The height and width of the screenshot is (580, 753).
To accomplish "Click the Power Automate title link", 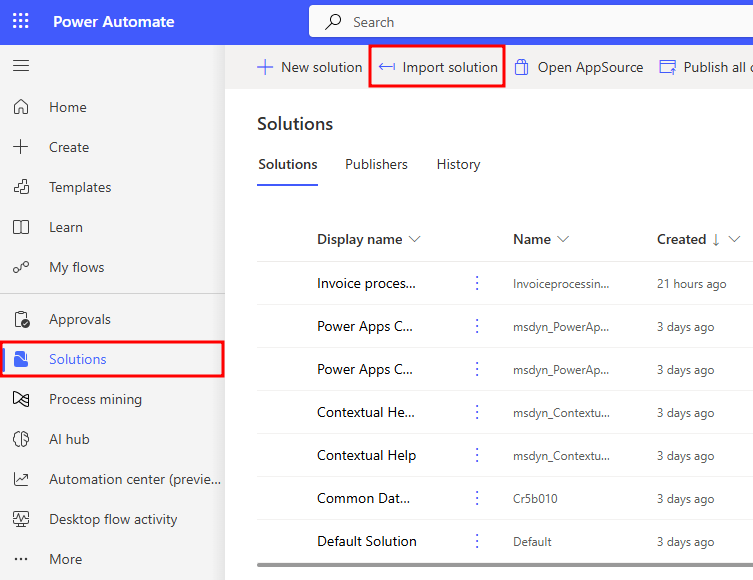I will (114, 22).
